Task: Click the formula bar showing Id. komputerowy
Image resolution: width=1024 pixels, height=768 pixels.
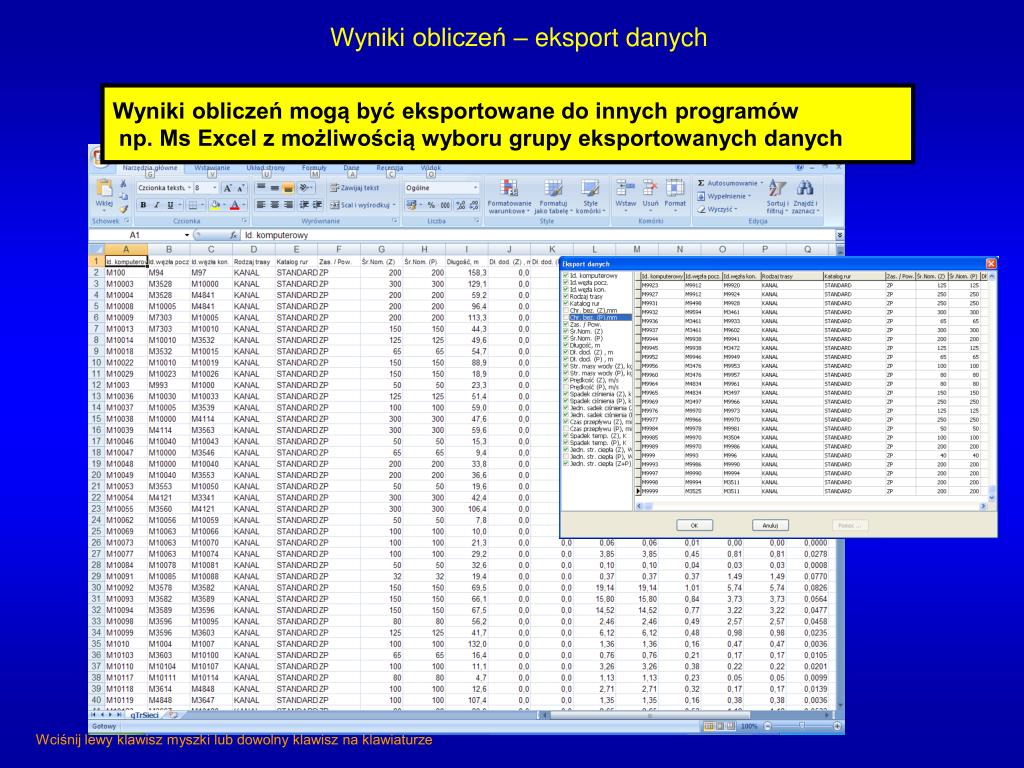Action: pos(538,235)
